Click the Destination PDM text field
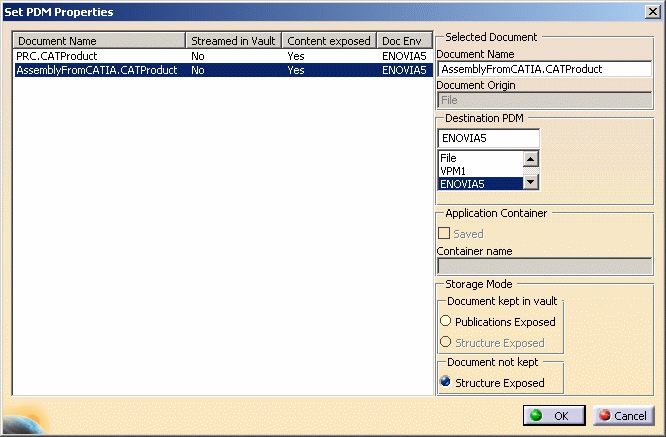 pyautogui.click(x=488, y=138)
